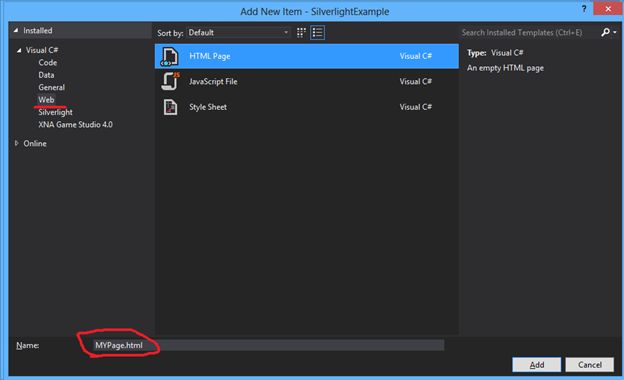Image resolution: width=624 pixels, height=380 pixels.
Task: Click Visual C# in HTML Page row
Action: pos(416,56)
